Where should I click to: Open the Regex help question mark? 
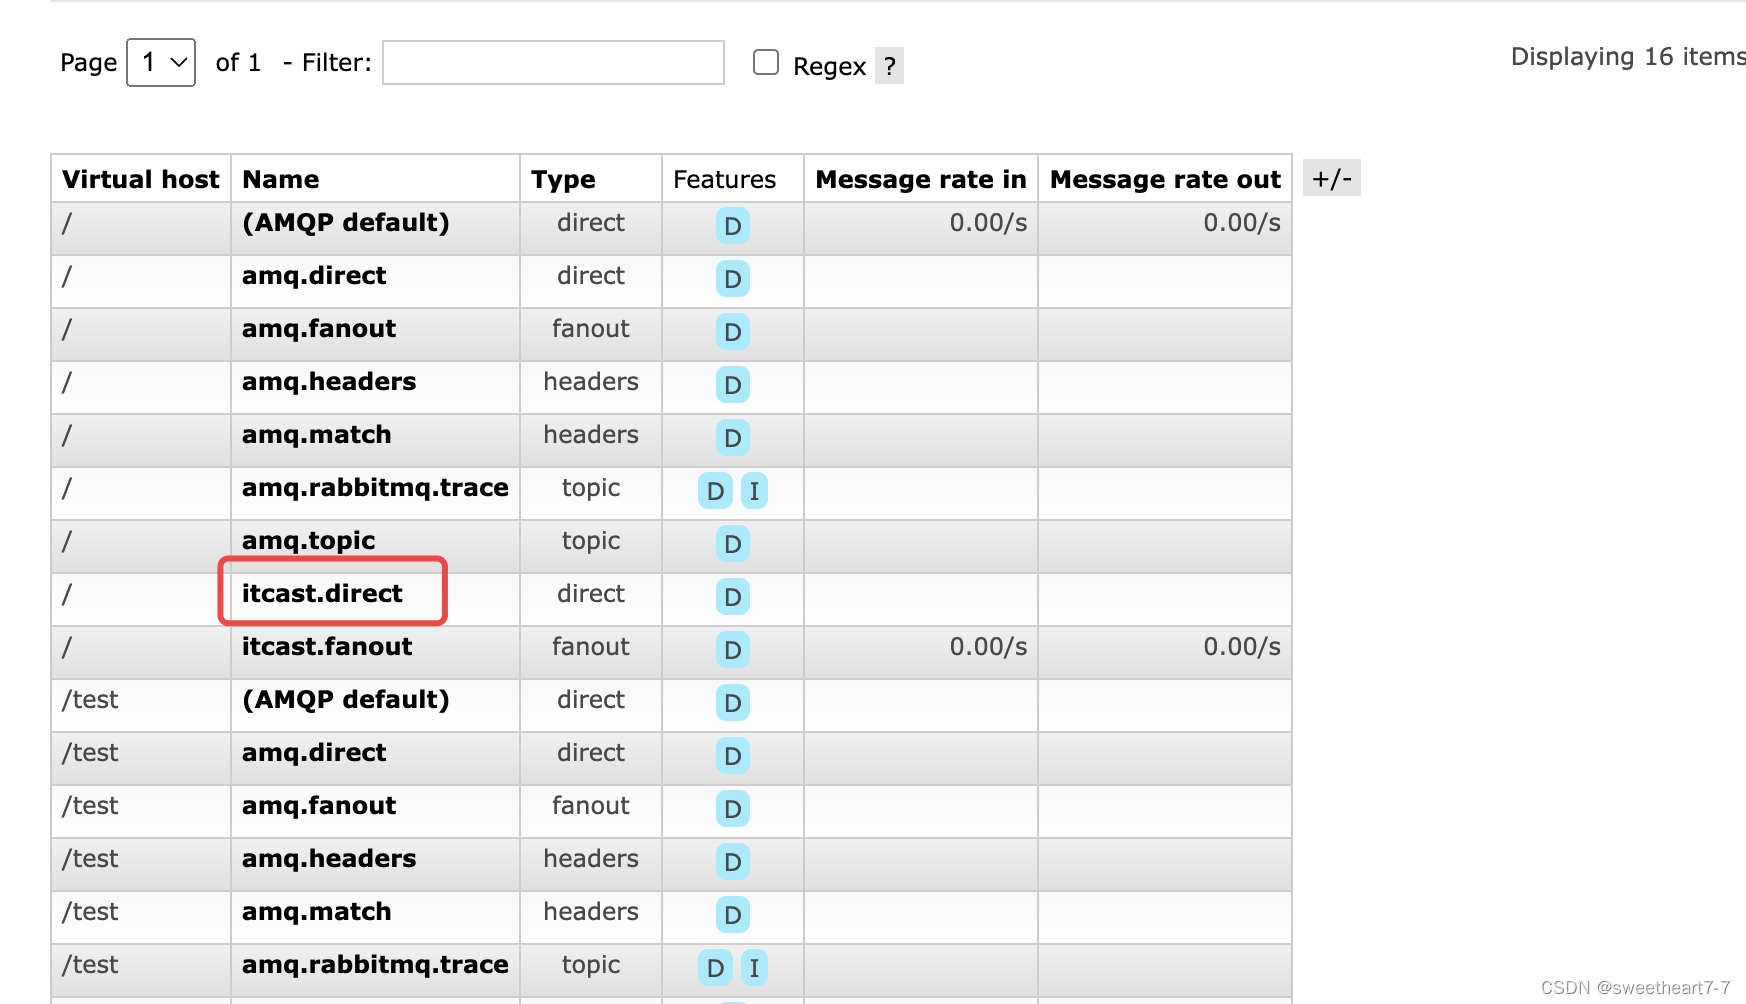point(889,66)
